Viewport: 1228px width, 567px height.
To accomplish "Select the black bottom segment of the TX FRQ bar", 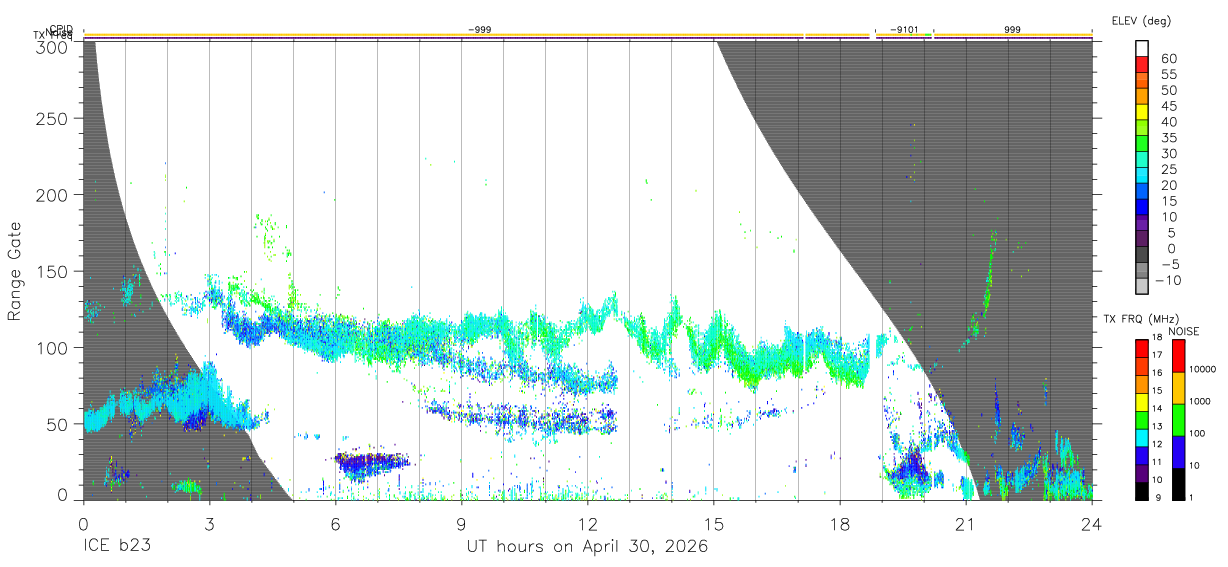I will click(x=1142, y=490).
